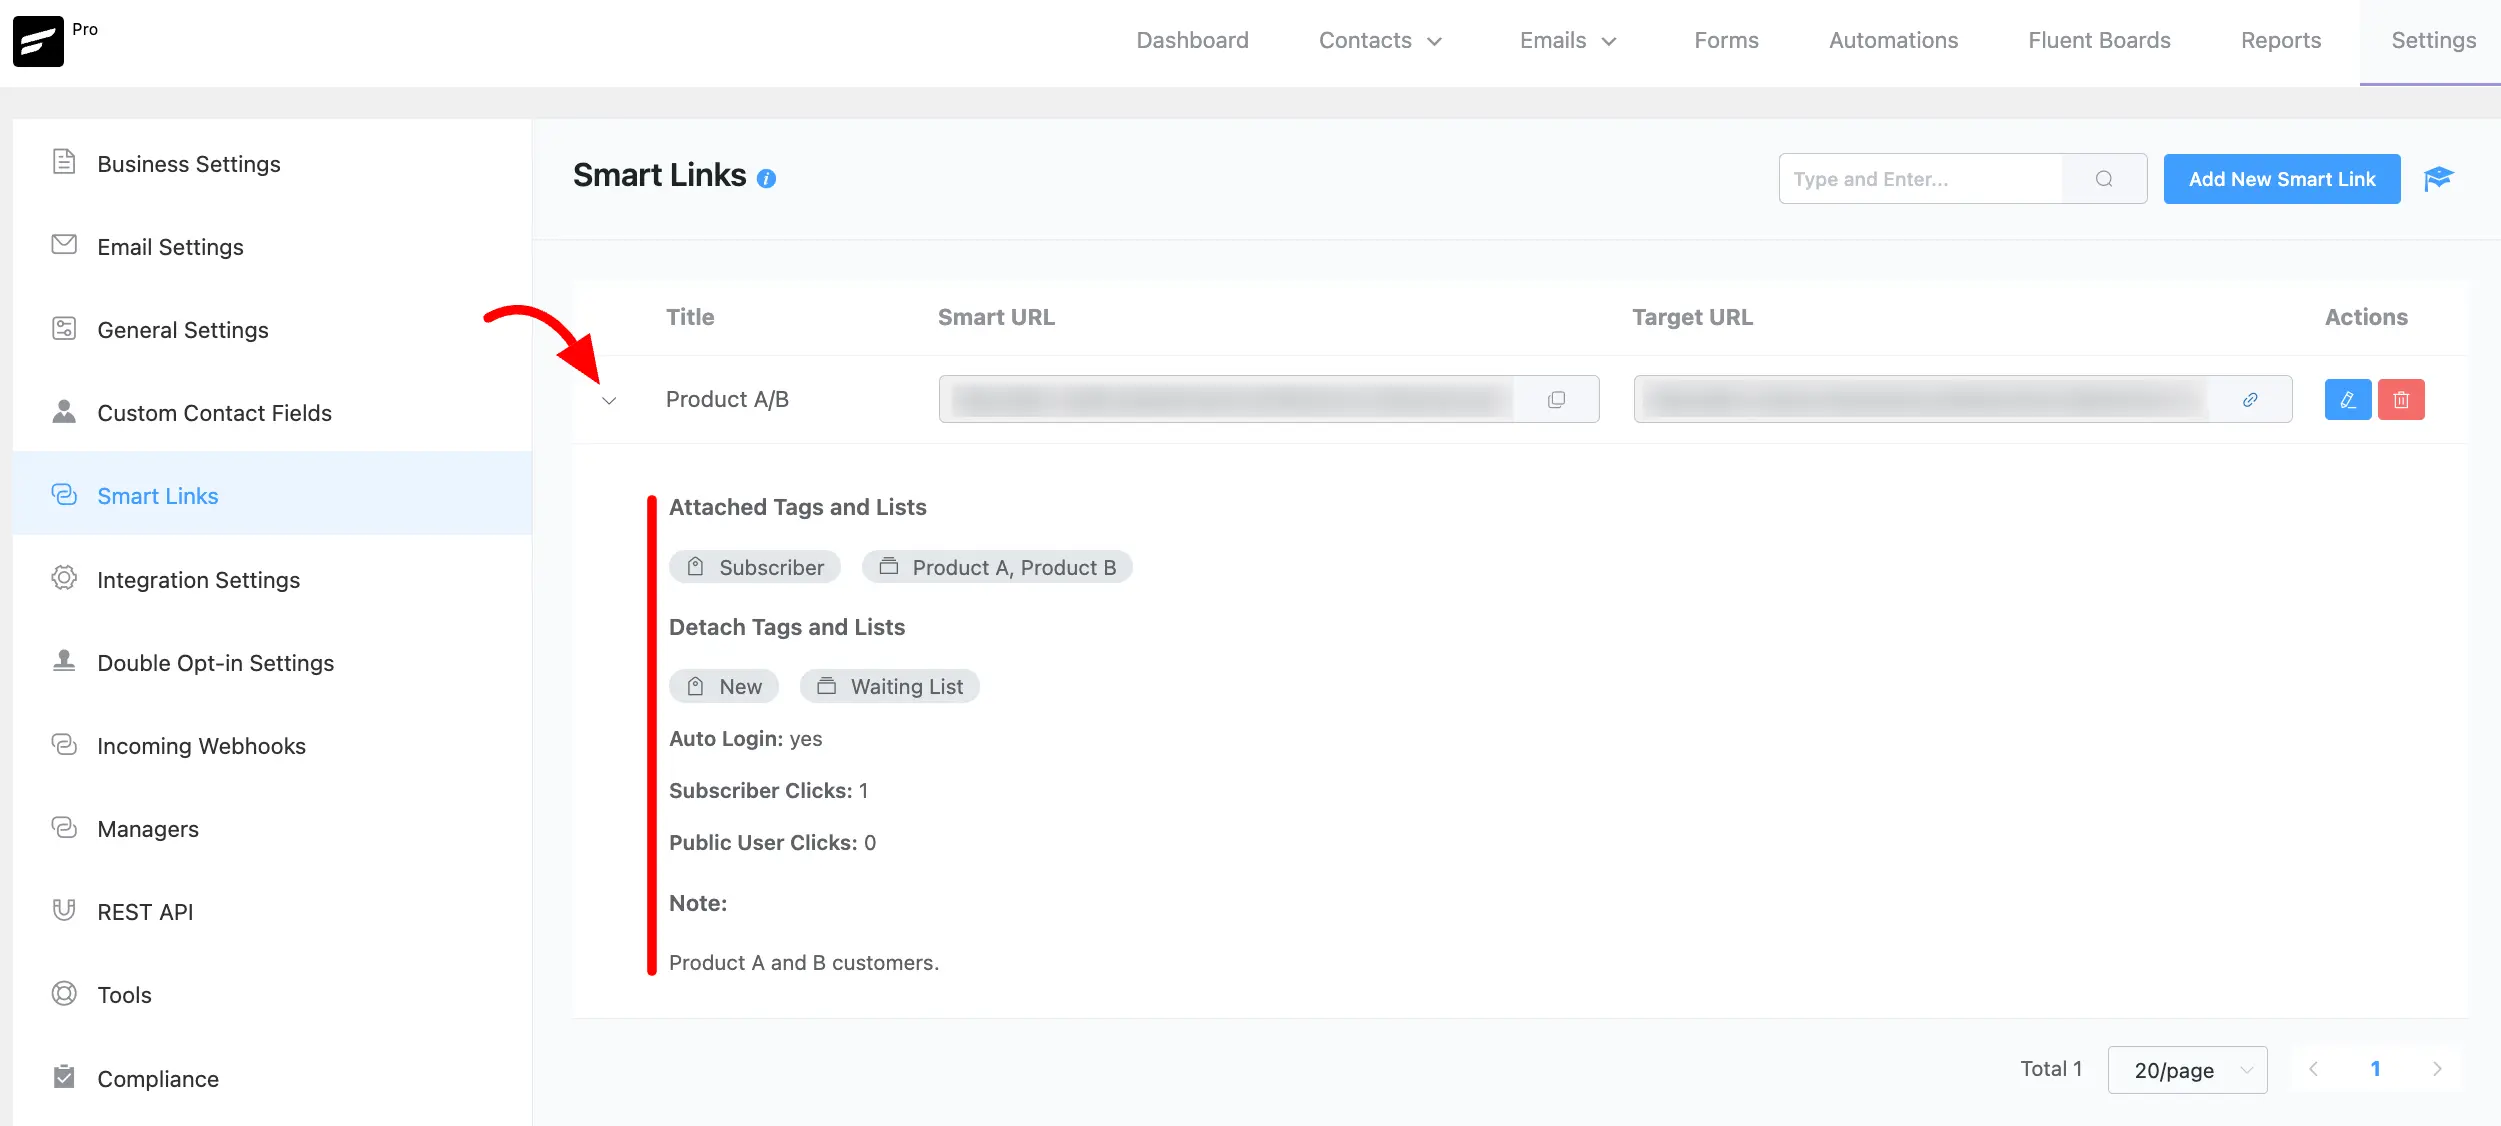Click the Subscriber tag chip
Viewport: 2501px width, 1126px height.
point(755,567)
